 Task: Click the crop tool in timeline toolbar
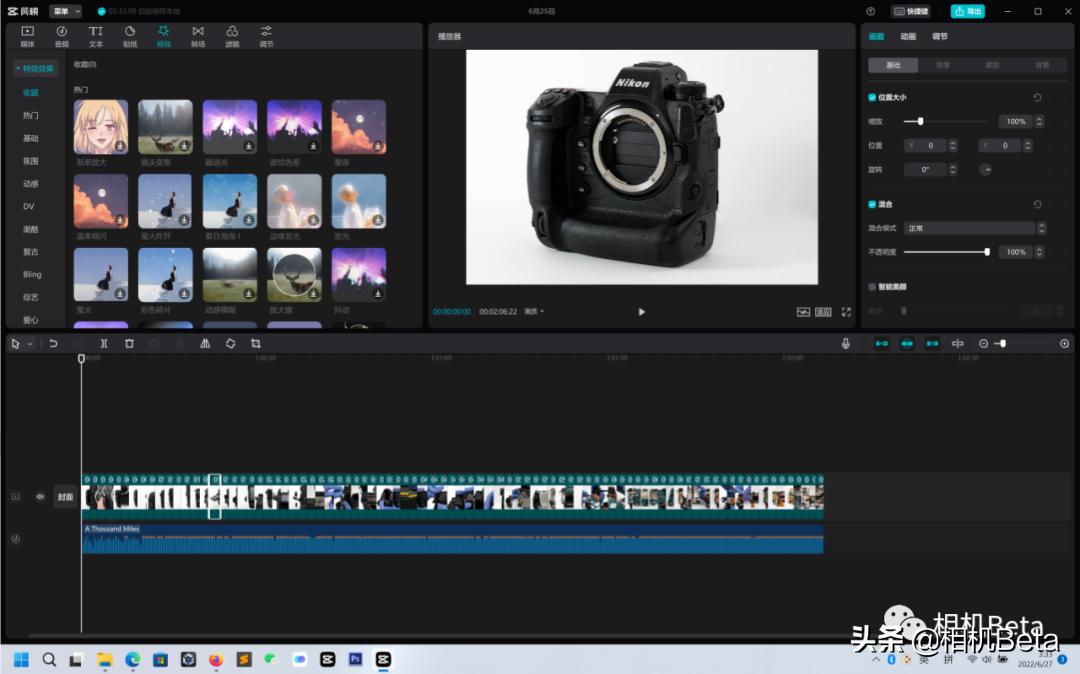pyautogui.click(x=256, y=343)
